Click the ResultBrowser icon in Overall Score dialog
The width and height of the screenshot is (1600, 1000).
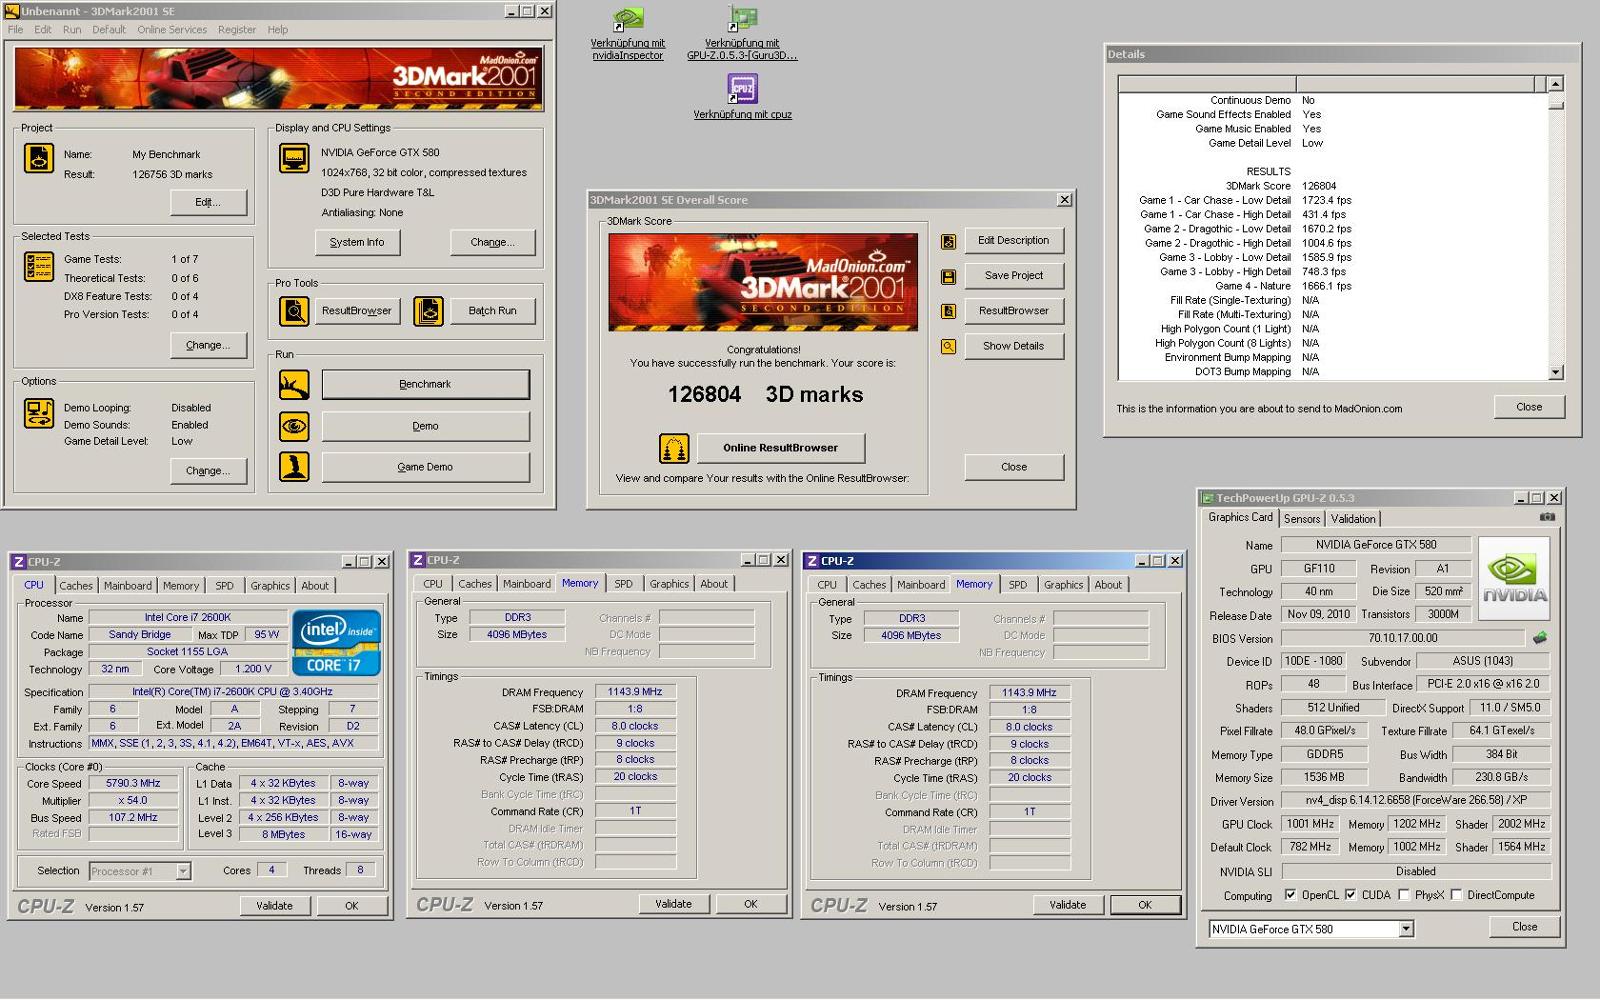click(x=948, y=311)
